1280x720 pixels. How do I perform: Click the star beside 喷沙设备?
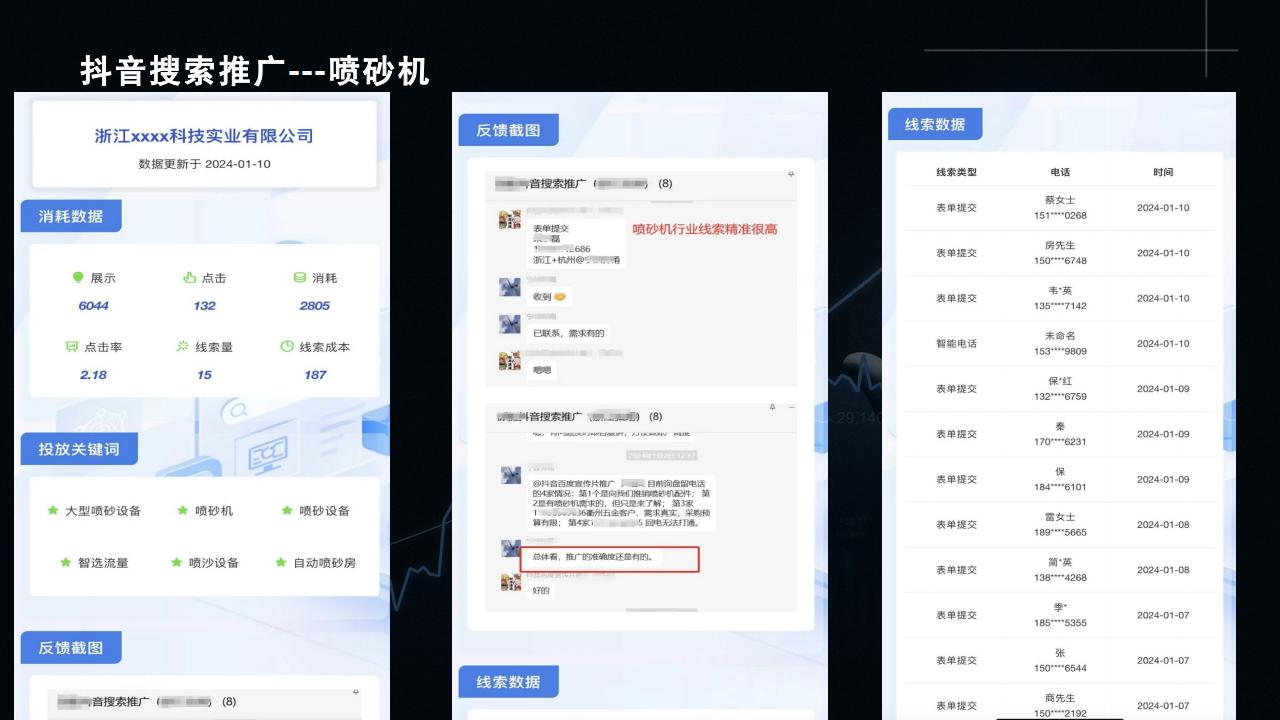point(177,562)
